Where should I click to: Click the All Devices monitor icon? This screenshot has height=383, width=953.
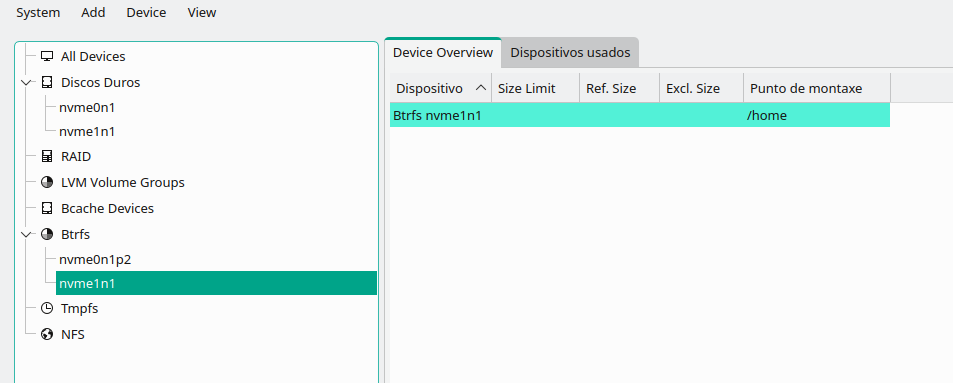pyautogui.click(x=47, y=57)
